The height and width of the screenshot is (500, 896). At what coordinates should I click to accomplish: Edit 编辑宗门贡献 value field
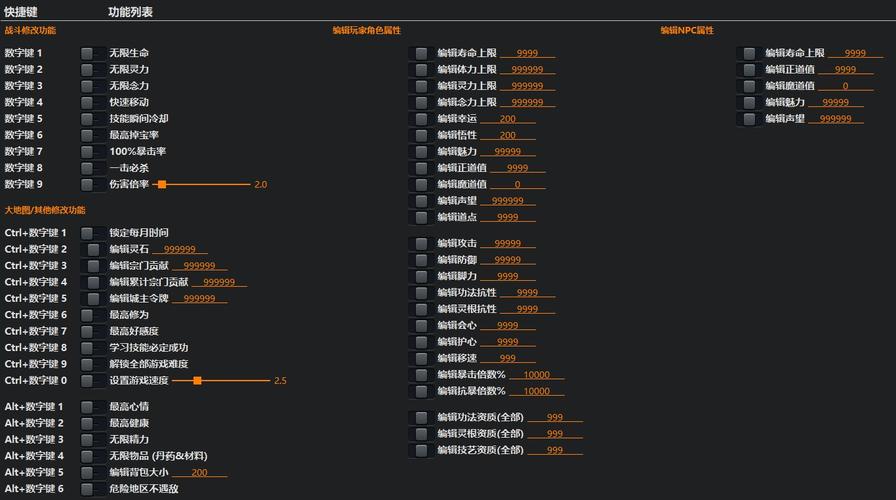(199, 266)
